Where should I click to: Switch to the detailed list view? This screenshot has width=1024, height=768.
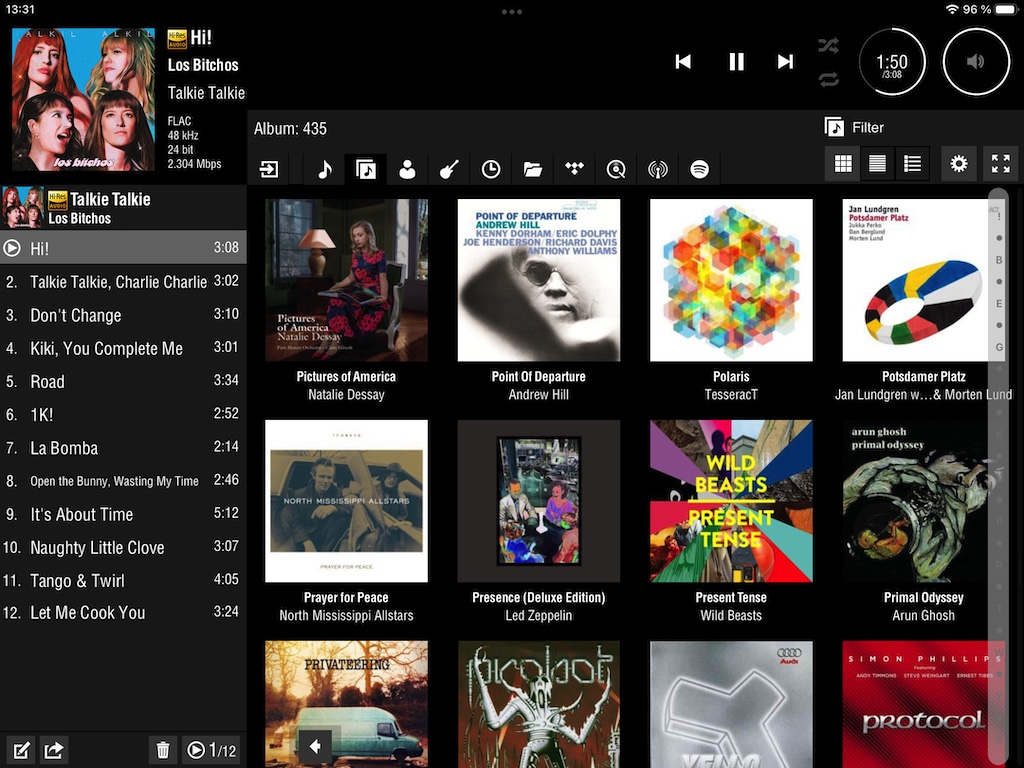[912, 163]
